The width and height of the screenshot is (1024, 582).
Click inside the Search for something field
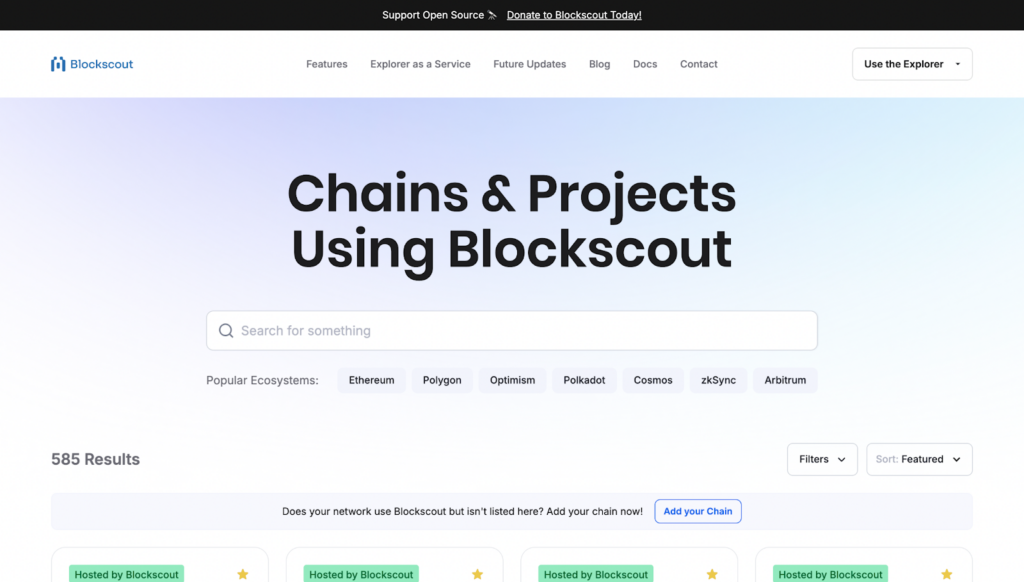[511, 330]
